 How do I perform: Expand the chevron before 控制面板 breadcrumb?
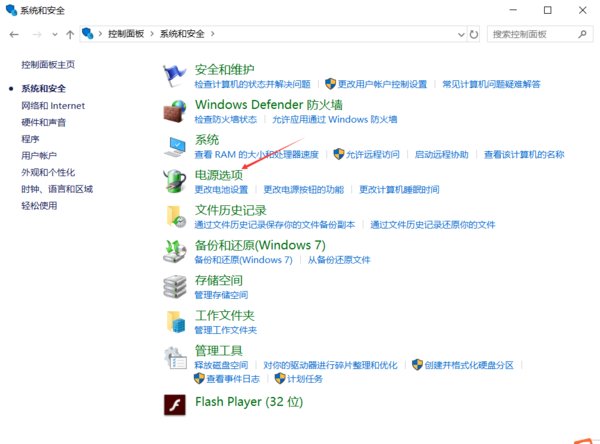(x=100, y=34)
